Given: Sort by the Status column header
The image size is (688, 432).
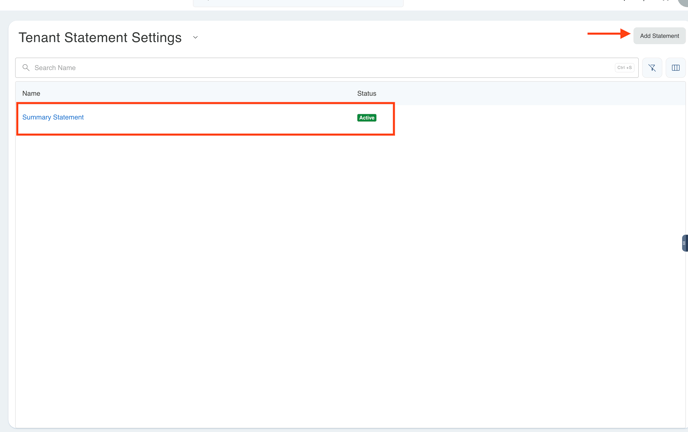Looking at the screenshot, I should pyautogui.click(x=367, y=93).
